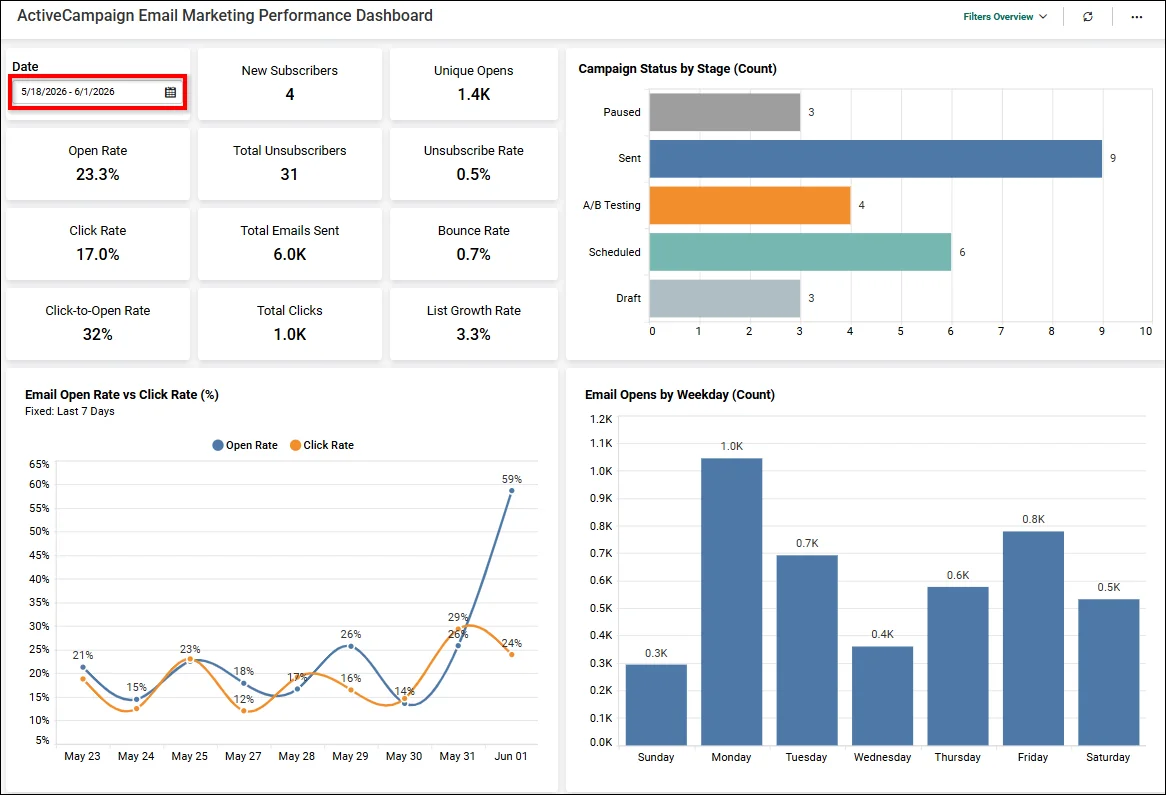Toggle the Click Rate legend item
The height and width of the screenshot is (795, 1166).
322,445
